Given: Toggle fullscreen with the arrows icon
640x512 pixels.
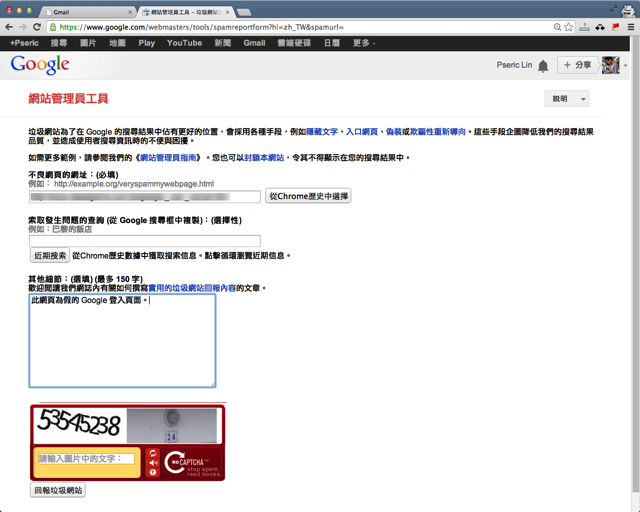Looking at the screenshot, I should coord(613,9).
